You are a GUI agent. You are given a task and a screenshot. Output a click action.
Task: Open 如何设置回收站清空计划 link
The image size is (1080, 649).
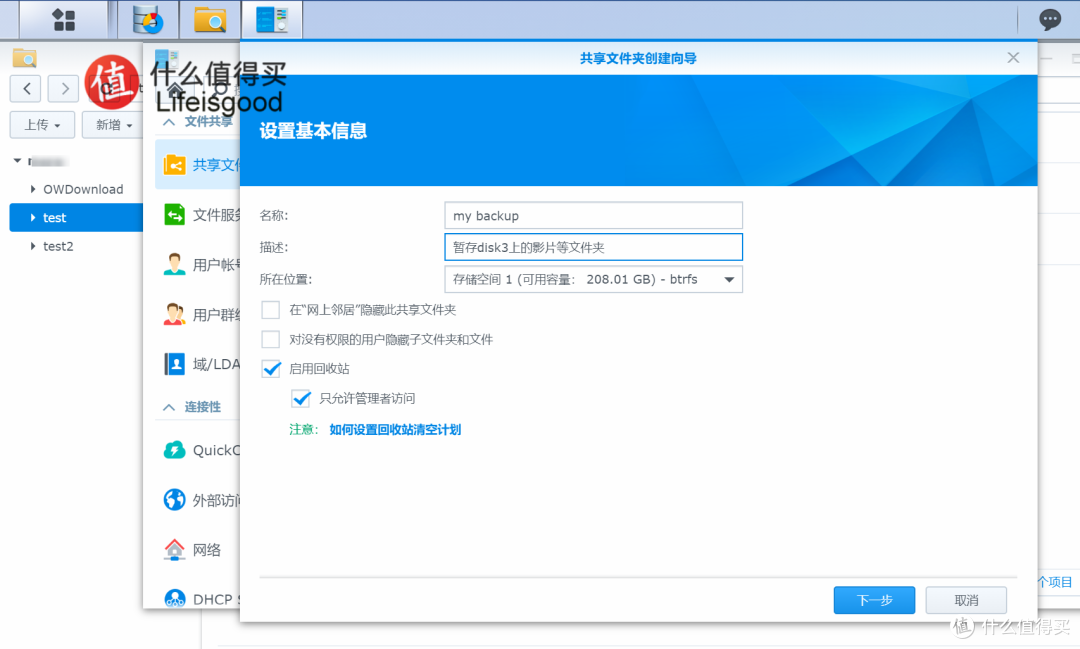[395, 429]
